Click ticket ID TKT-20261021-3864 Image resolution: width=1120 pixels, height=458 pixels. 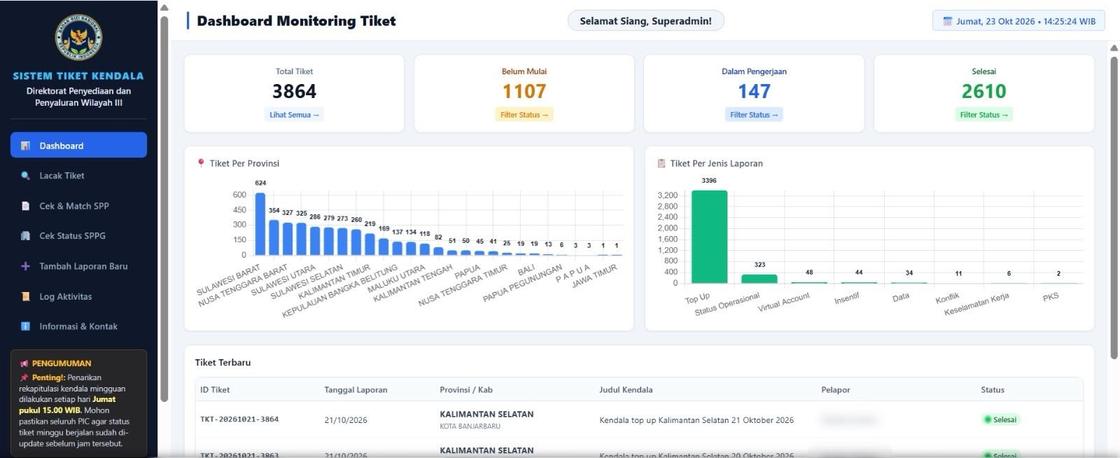241,419
